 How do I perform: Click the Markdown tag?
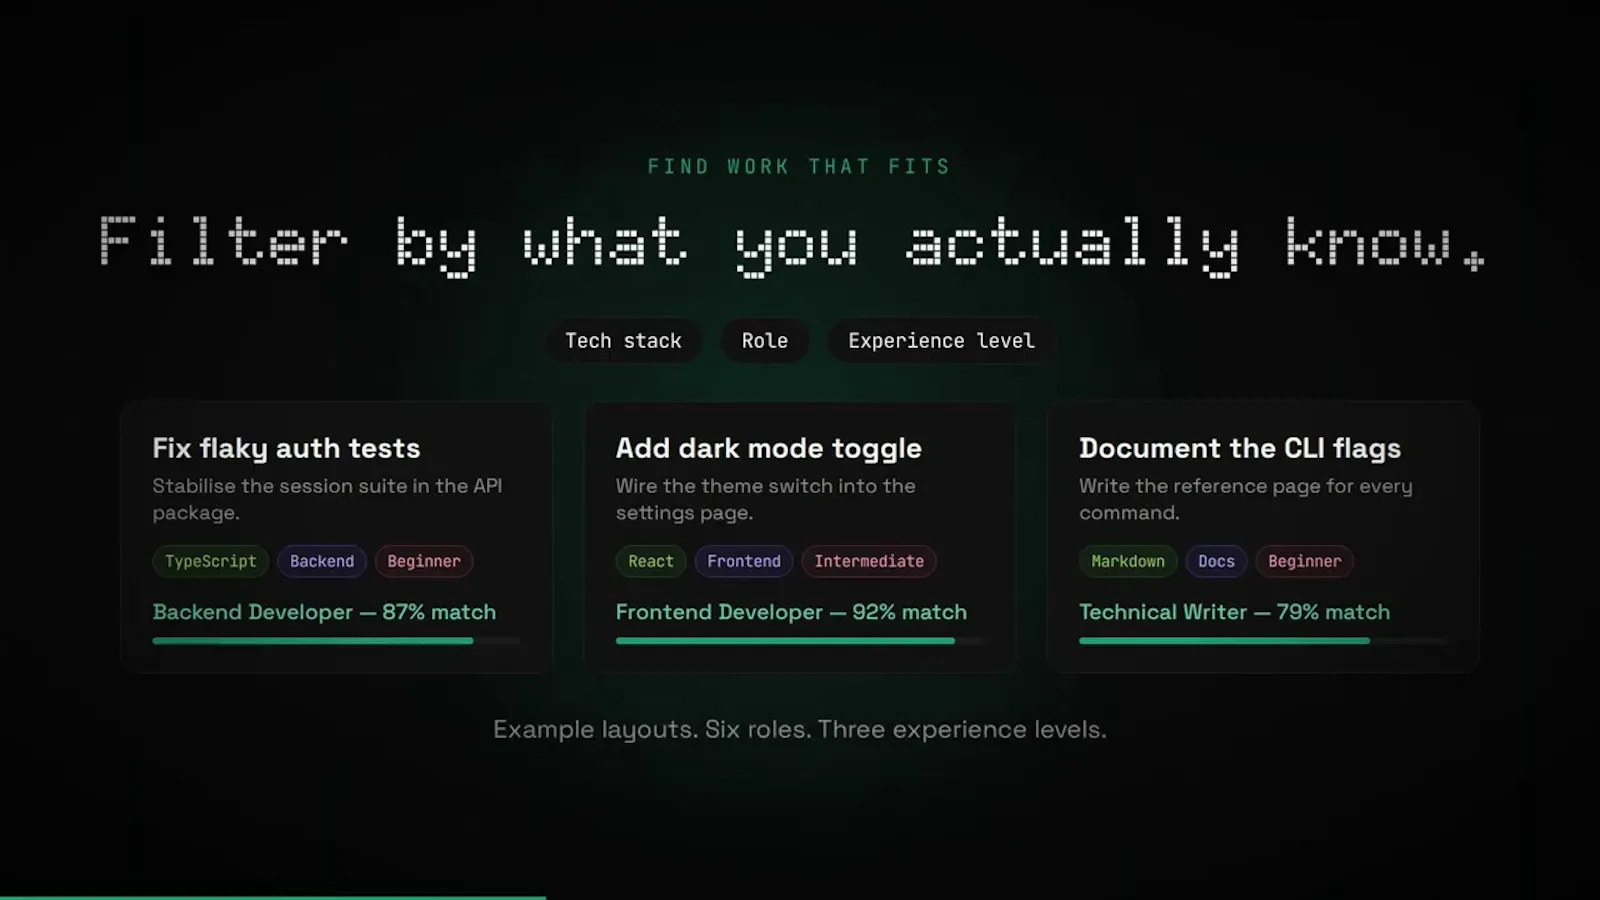coord(1128,561)
